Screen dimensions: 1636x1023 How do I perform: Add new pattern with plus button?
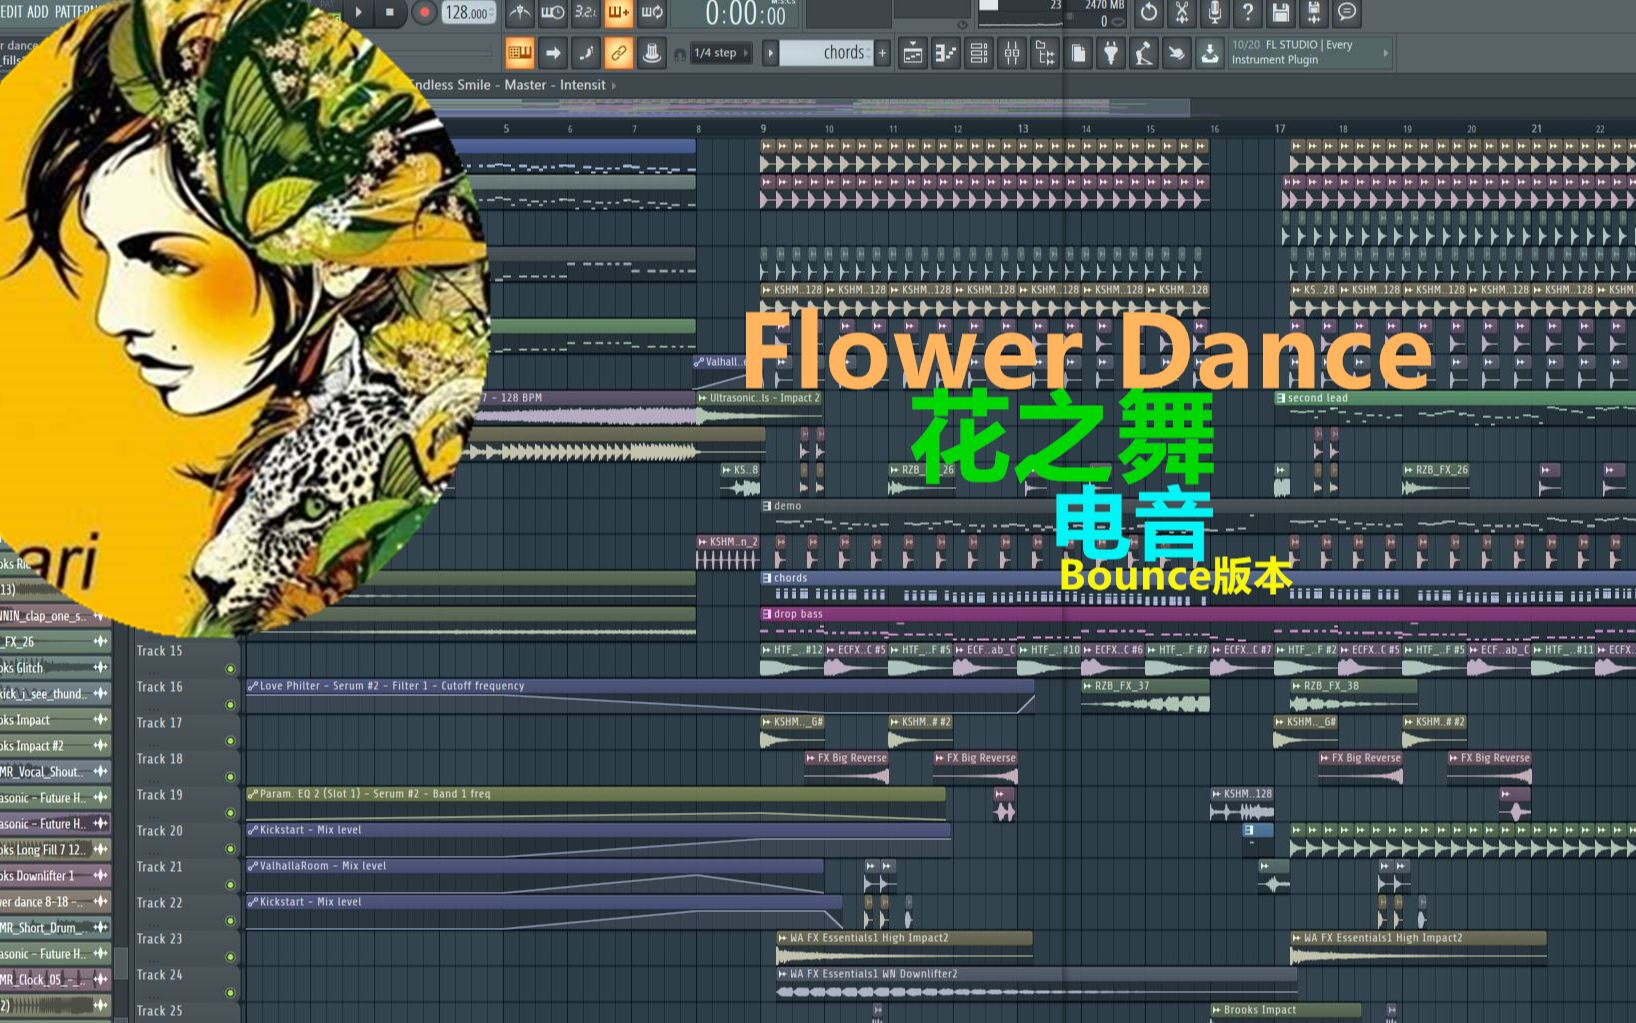point(882,53)
